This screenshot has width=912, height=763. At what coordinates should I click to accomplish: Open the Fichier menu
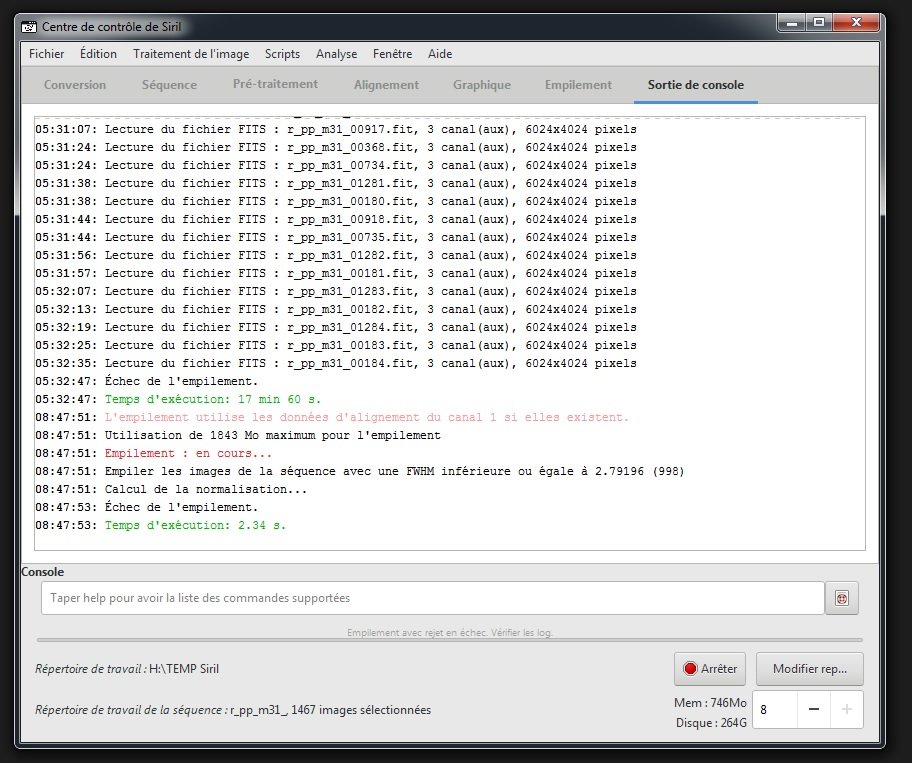(47, 54)
